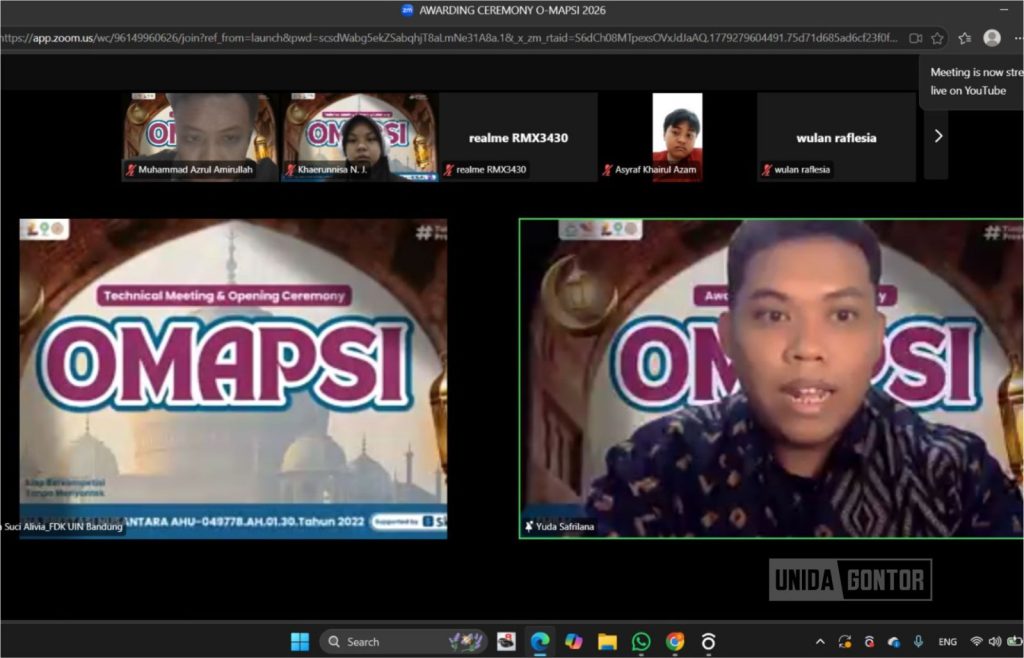This screenshot has height=658, width=1024.
Task: Click the AWARDING CEREMONY O-MAPSI 2026 window title
Action: [512, 10]
